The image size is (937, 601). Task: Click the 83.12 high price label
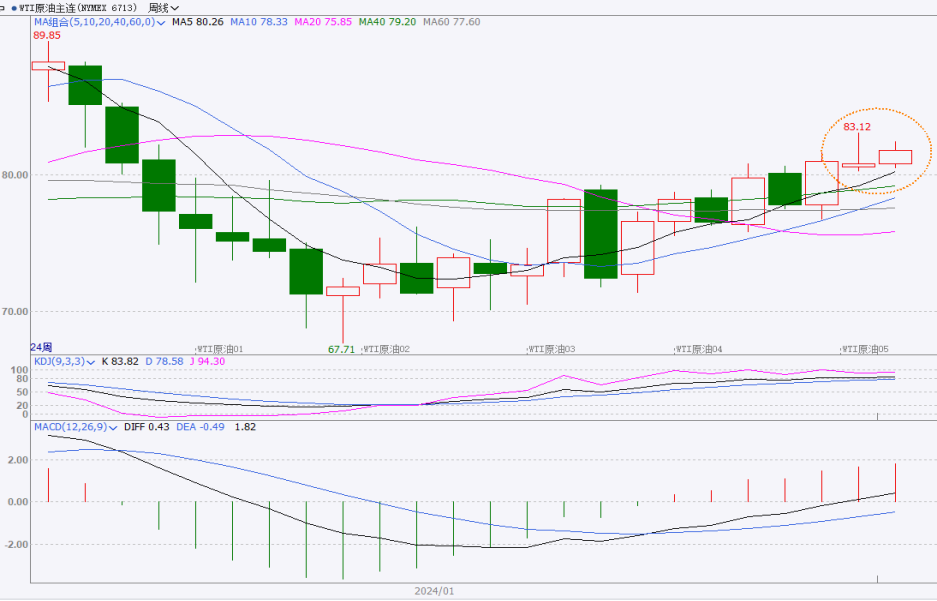point(857,127)
